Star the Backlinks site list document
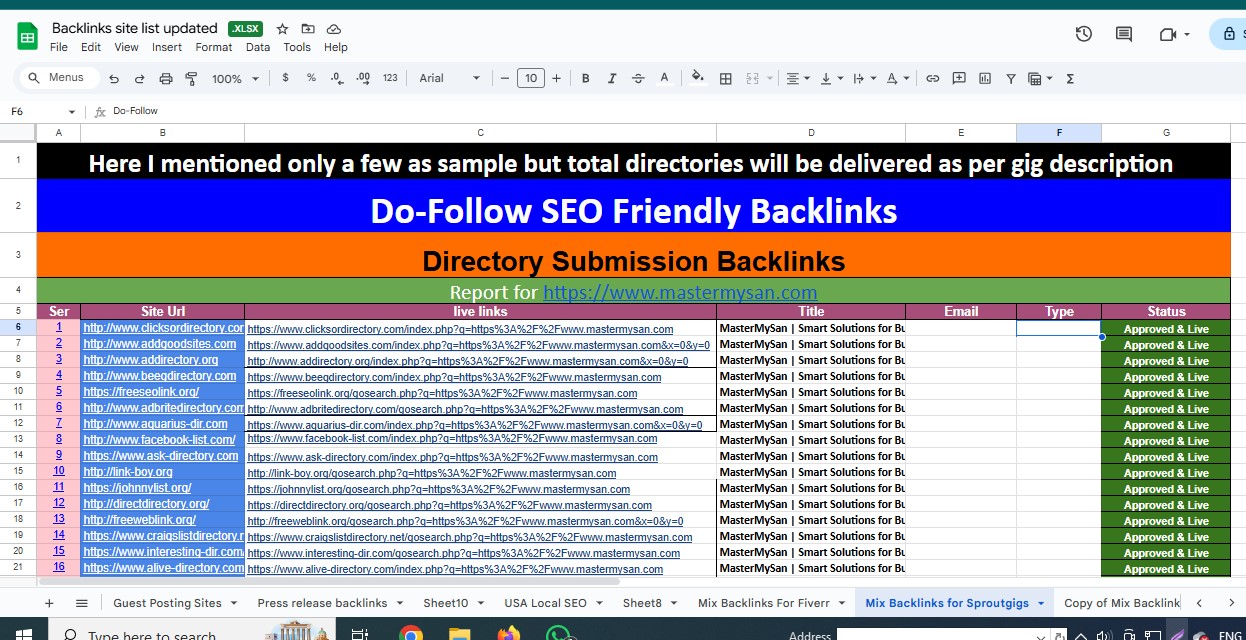 click(282, 29)
